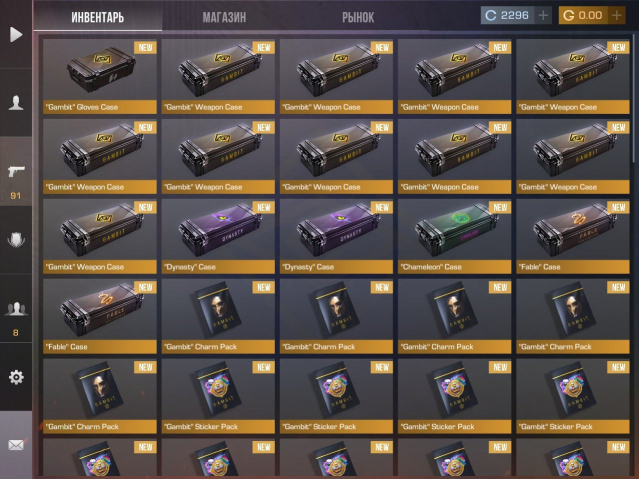639x479 pixels.
Task: Click the play triangle icon in sidebar
Action: 16,34
